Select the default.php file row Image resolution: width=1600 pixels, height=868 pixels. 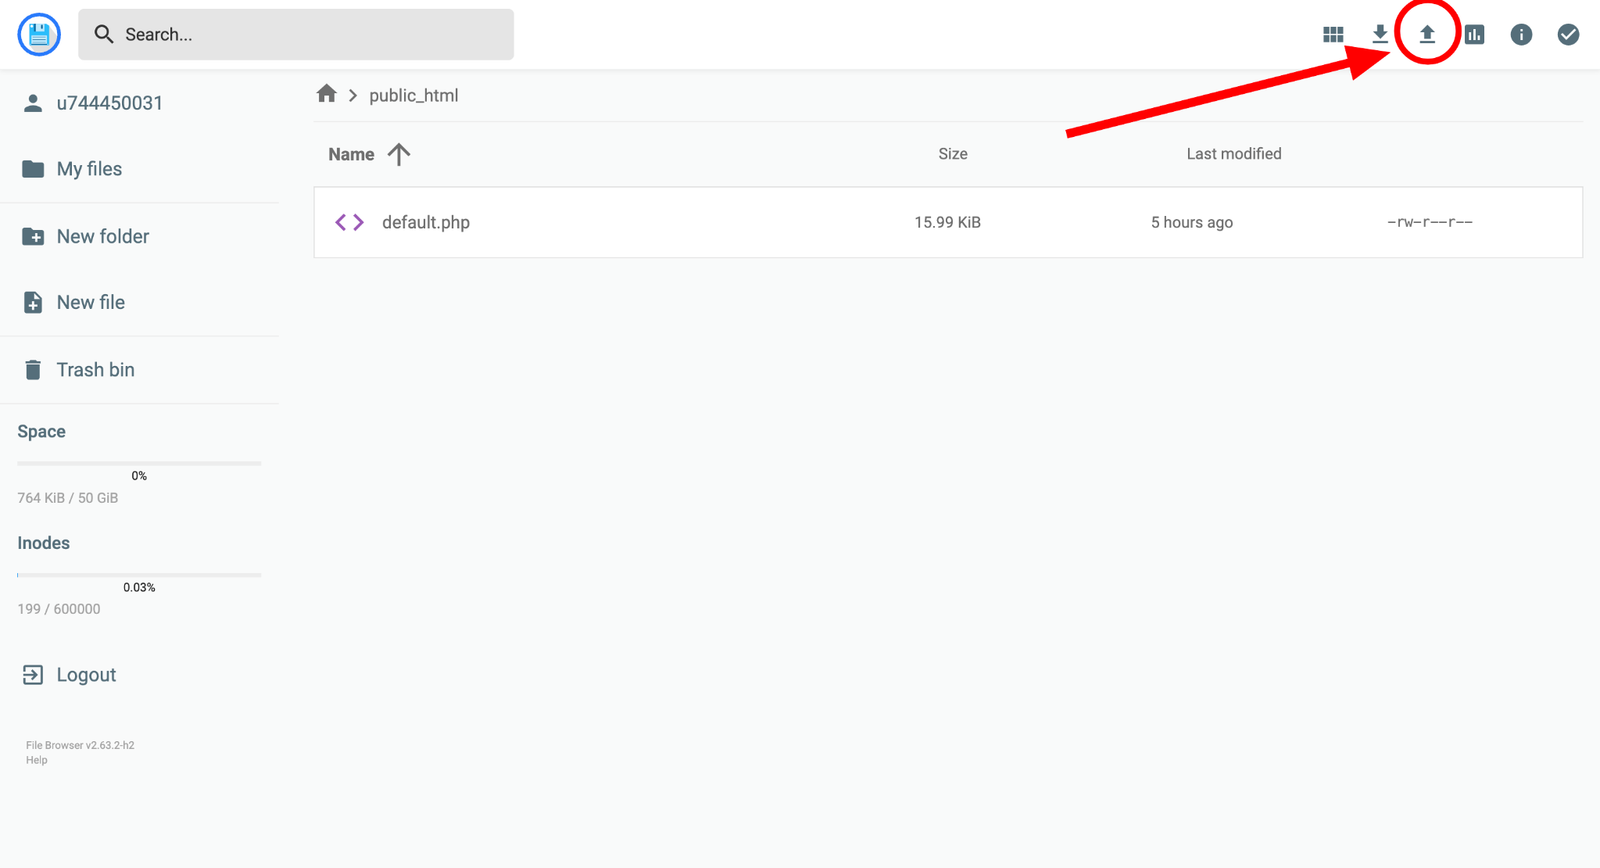948,222
